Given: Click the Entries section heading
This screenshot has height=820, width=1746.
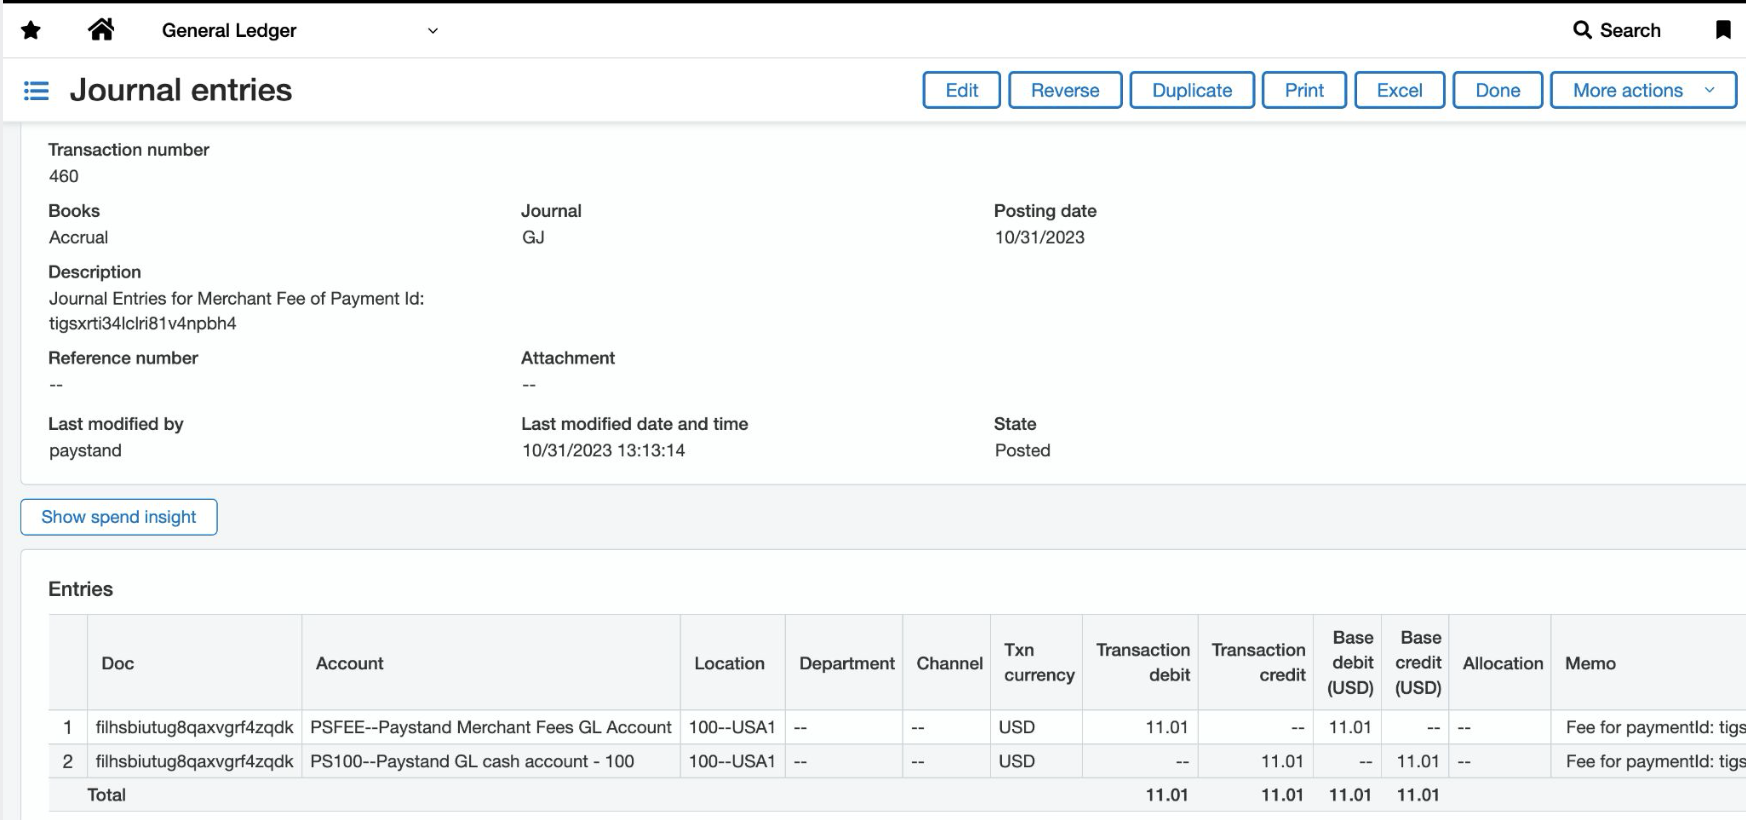Looking at the screenshot, I should pos(80,589).
